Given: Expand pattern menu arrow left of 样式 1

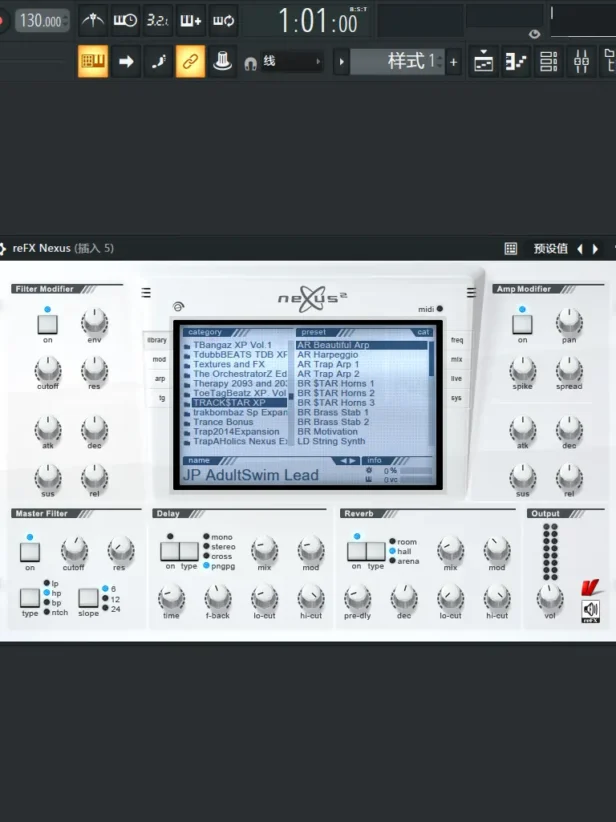Looking at the screenshot, I should tap(341, 61).
